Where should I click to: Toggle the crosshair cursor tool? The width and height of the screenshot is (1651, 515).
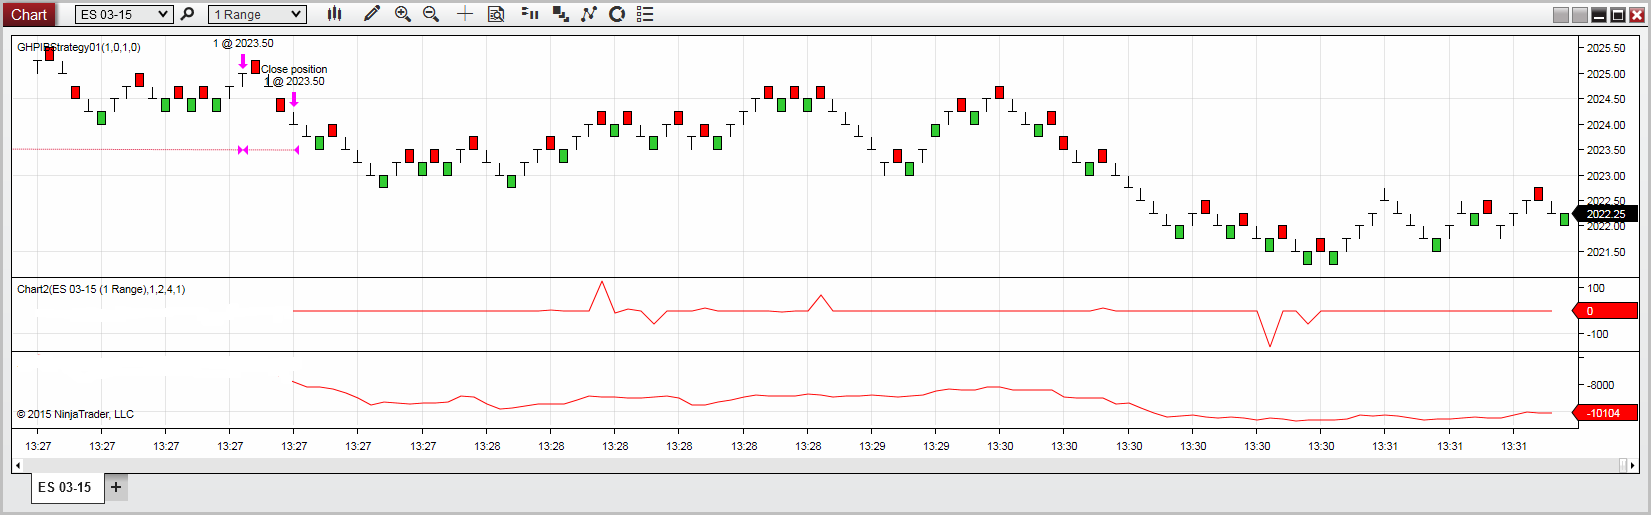(x=465, y=14)
